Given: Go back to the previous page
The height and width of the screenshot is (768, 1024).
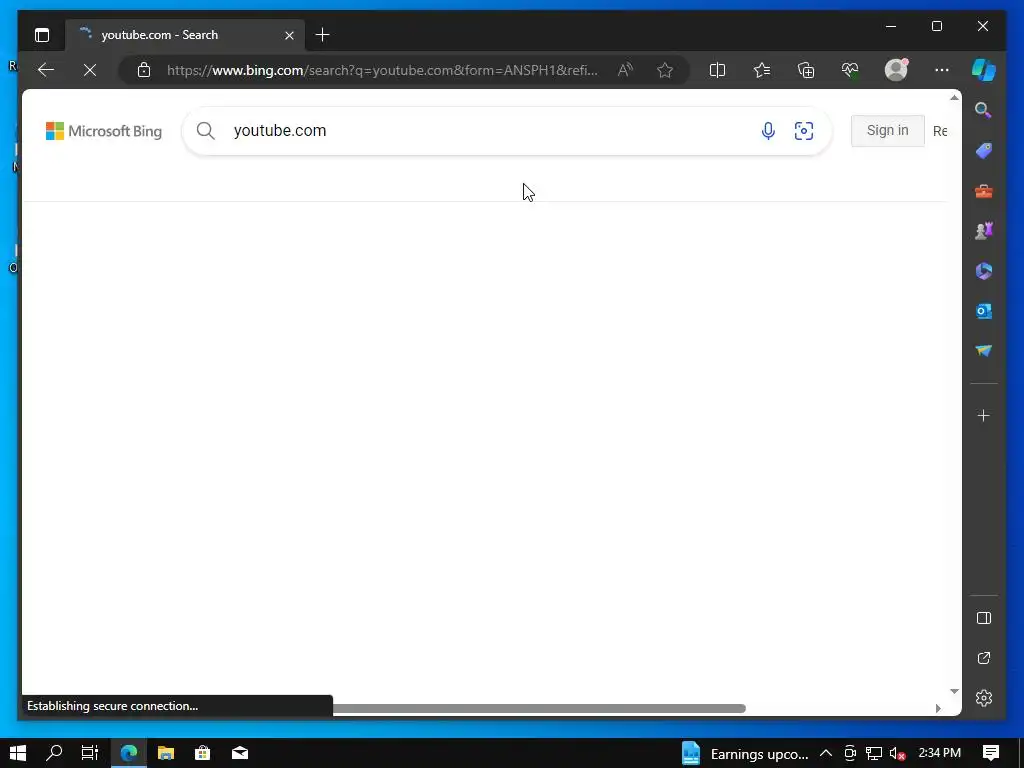Looking at the screenshot, I should point(46,70).
